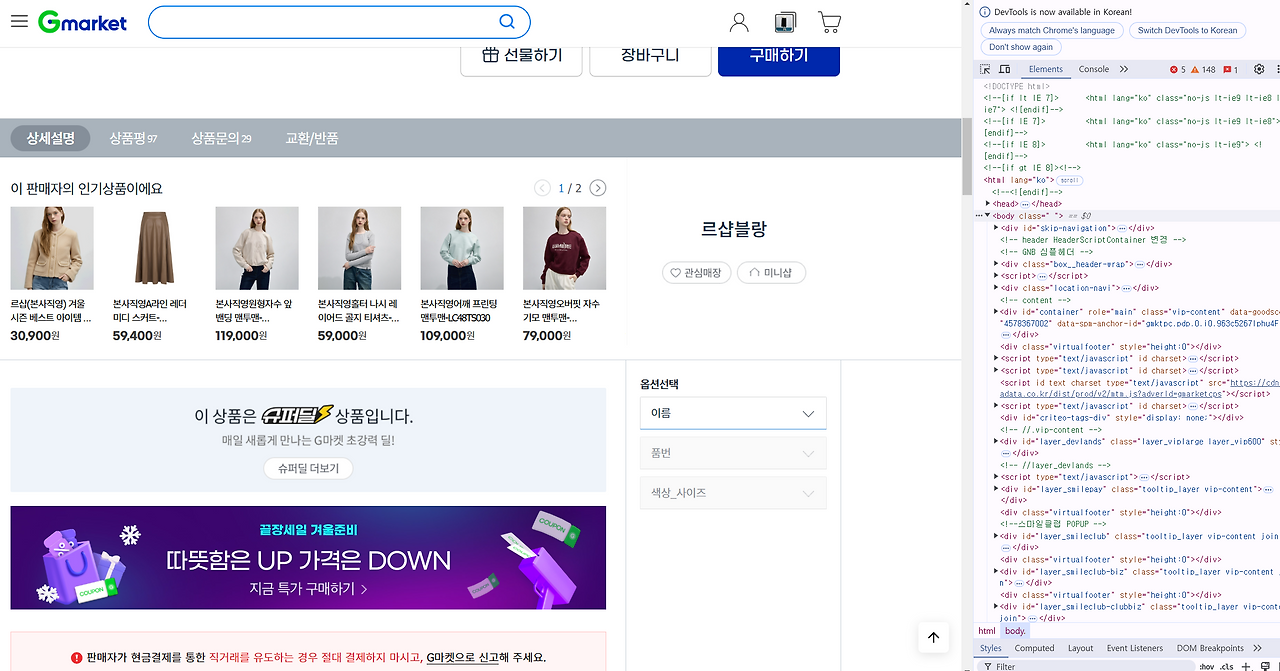Screen dimensions: 1280x671
Task: Switch to DevTools Elements tab
Action: [x=1046, y=69]
